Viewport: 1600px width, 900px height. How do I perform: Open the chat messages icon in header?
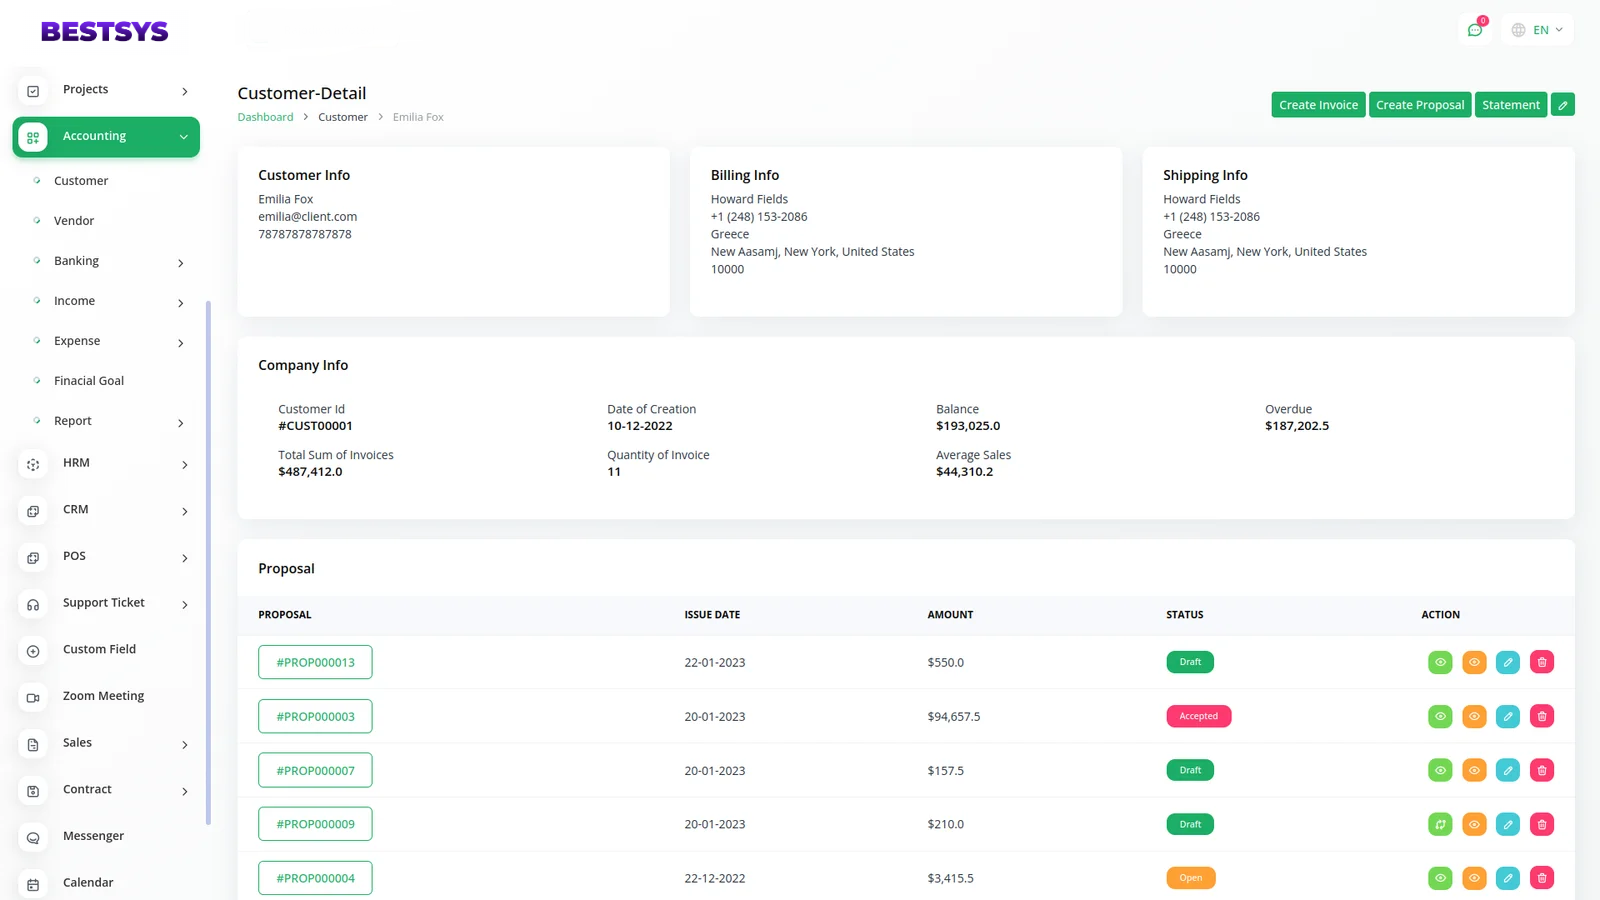1474,30
